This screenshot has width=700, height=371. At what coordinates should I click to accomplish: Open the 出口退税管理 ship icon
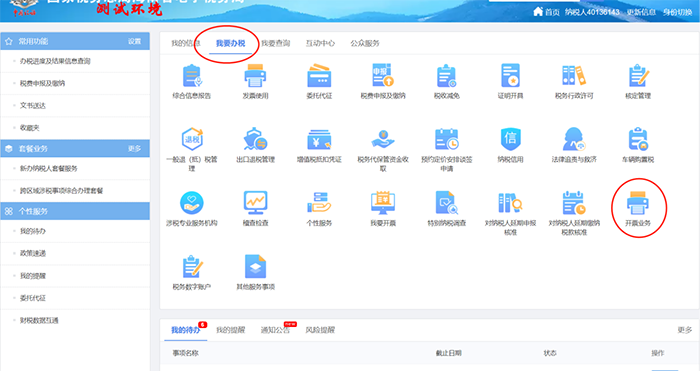(255, 139)
